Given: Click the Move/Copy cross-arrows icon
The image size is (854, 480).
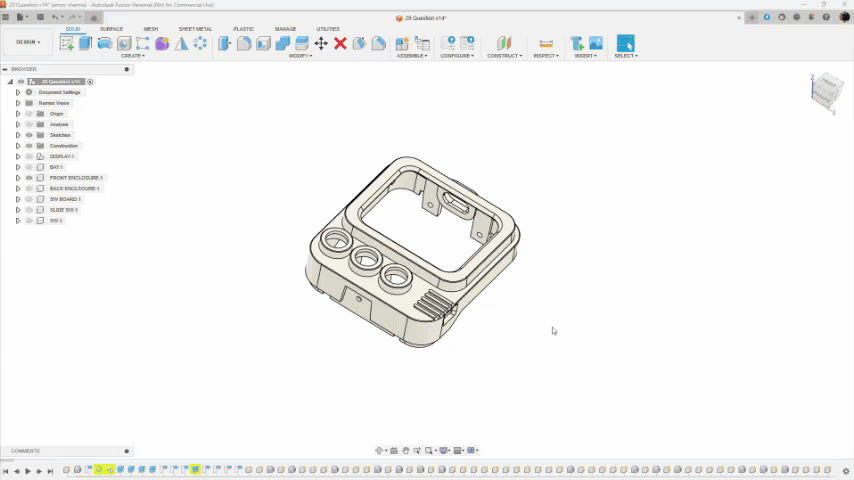Looking at the screenshot, I should (x=321, y=43).
